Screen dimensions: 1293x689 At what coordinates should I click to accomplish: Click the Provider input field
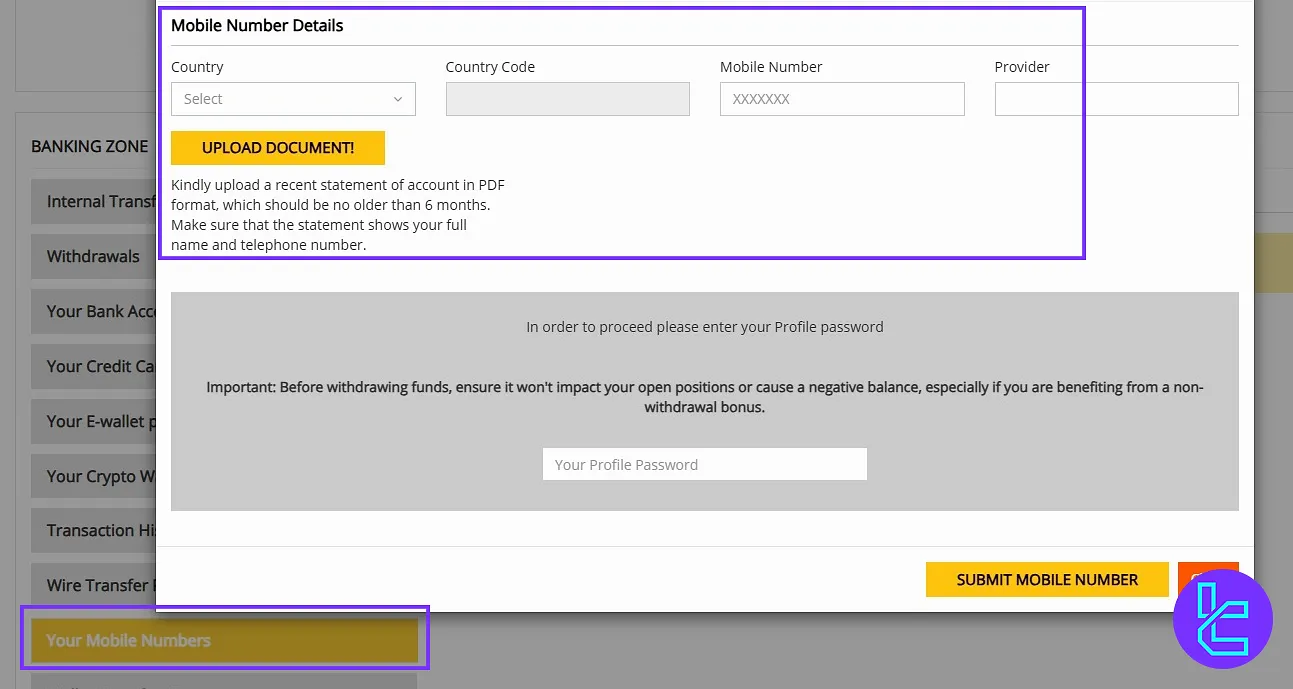[1116, 99]
